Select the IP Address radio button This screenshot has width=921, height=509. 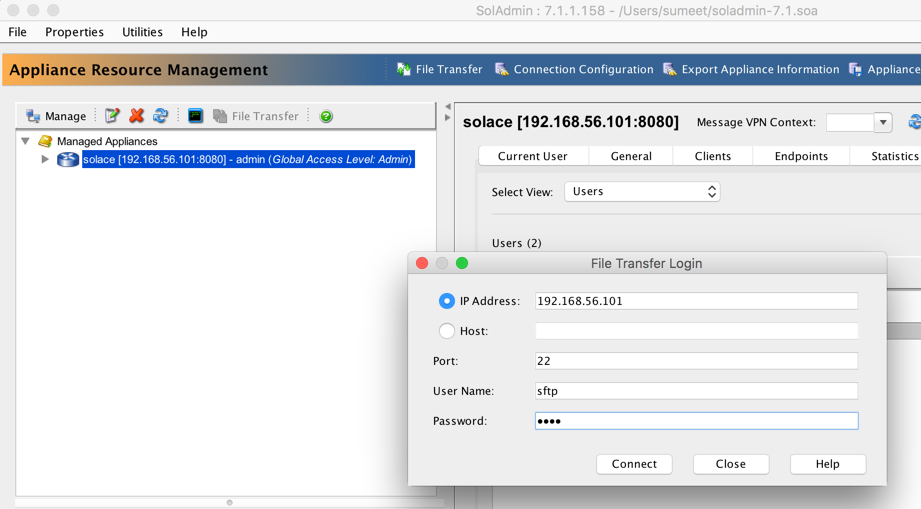click(x=446, y=301)
